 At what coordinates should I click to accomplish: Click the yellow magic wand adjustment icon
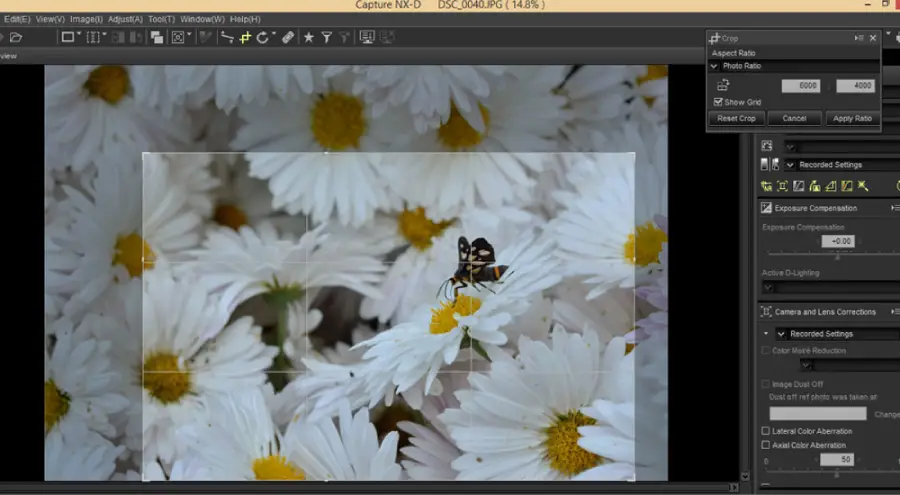(863, 186)
